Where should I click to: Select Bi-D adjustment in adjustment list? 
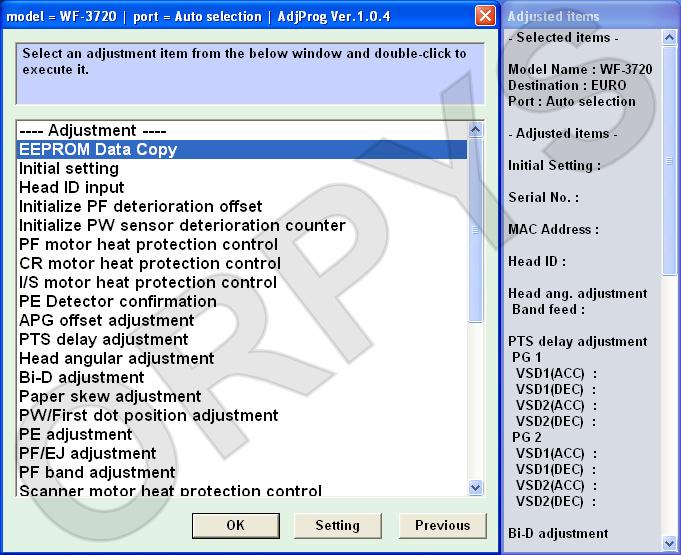click(242, 377)
